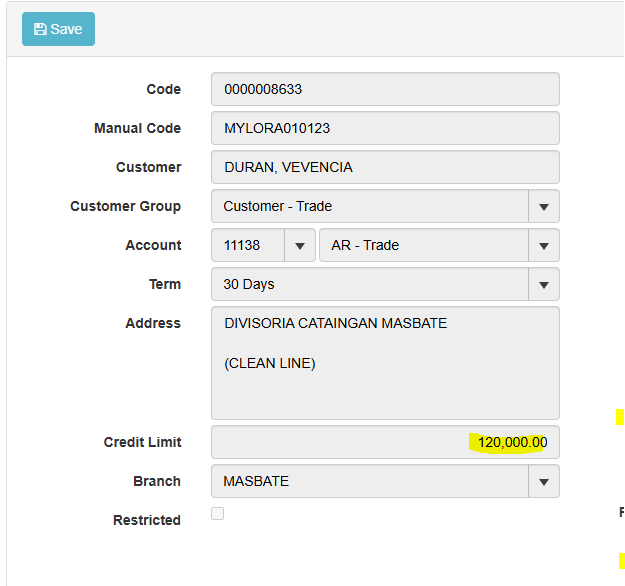Open the Branch dropdown showing MASBATE
The image size is (625, 586).
(x=543, y=481)
